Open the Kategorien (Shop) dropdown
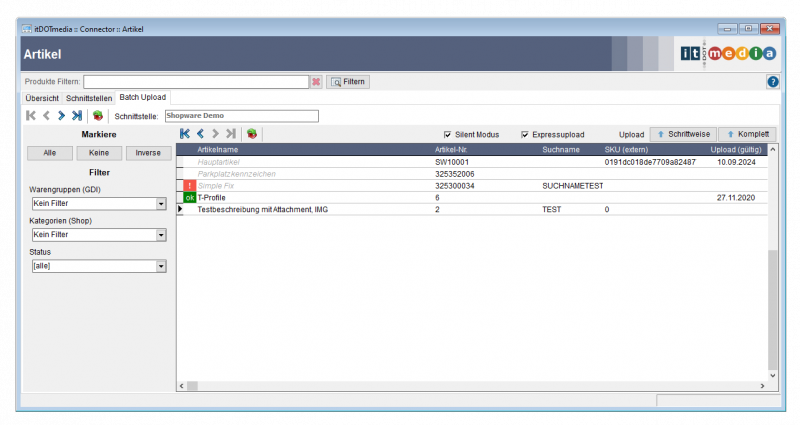The width and height of the screenshot is (800, 425). point(161,235)
